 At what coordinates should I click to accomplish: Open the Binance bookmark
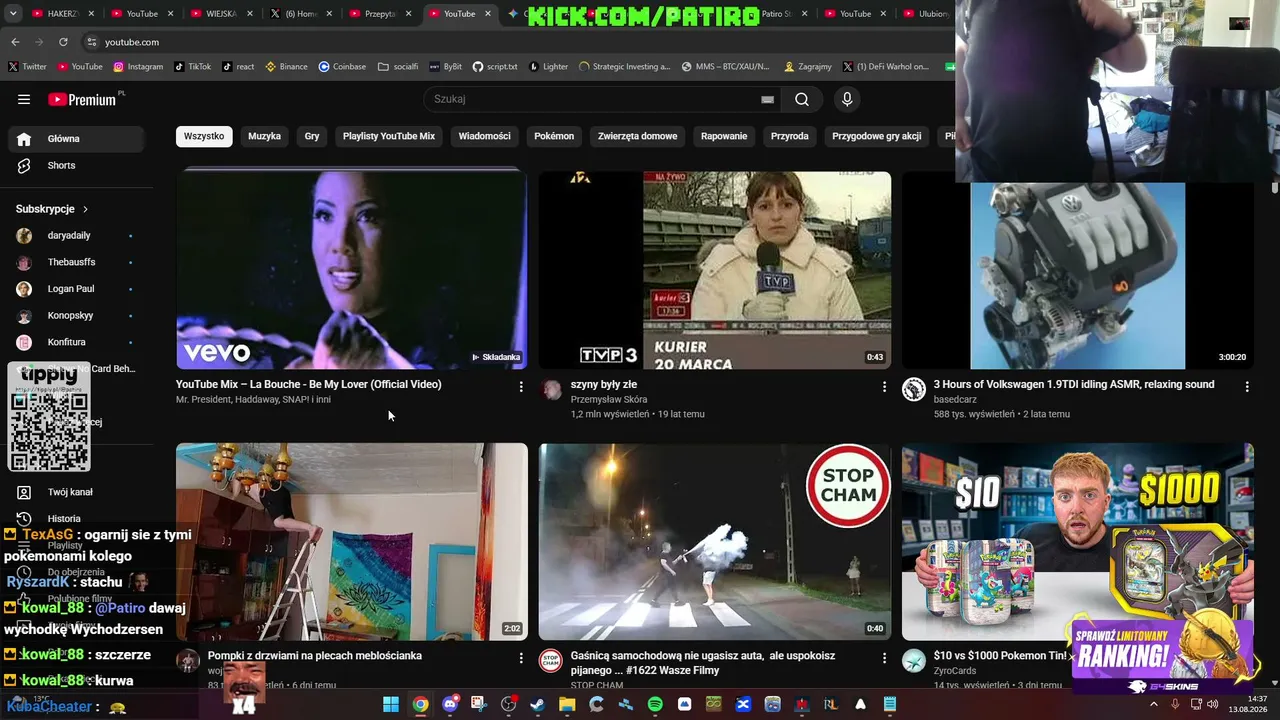(x=287, y=67)
